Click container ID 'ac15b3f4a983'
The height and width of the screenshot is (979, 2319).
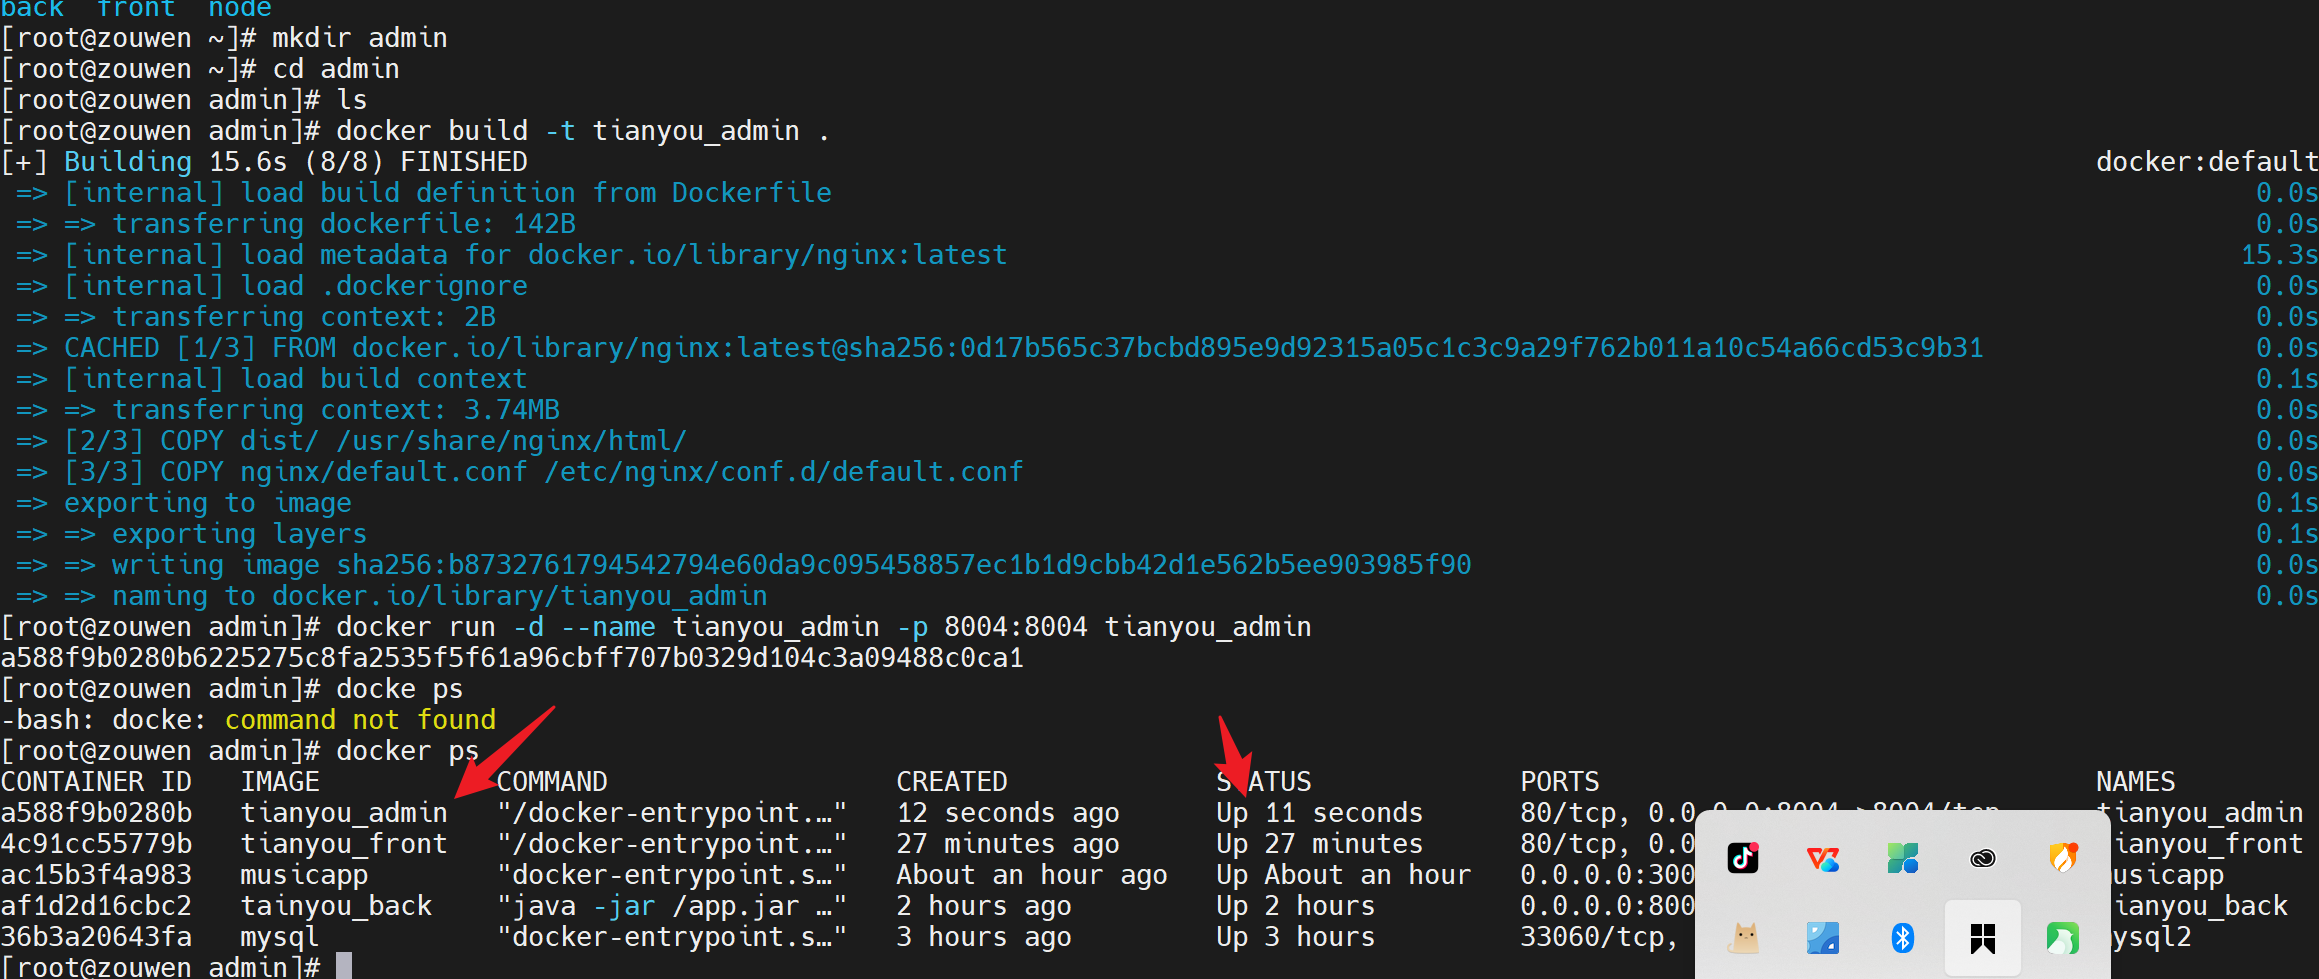point(96,875)
